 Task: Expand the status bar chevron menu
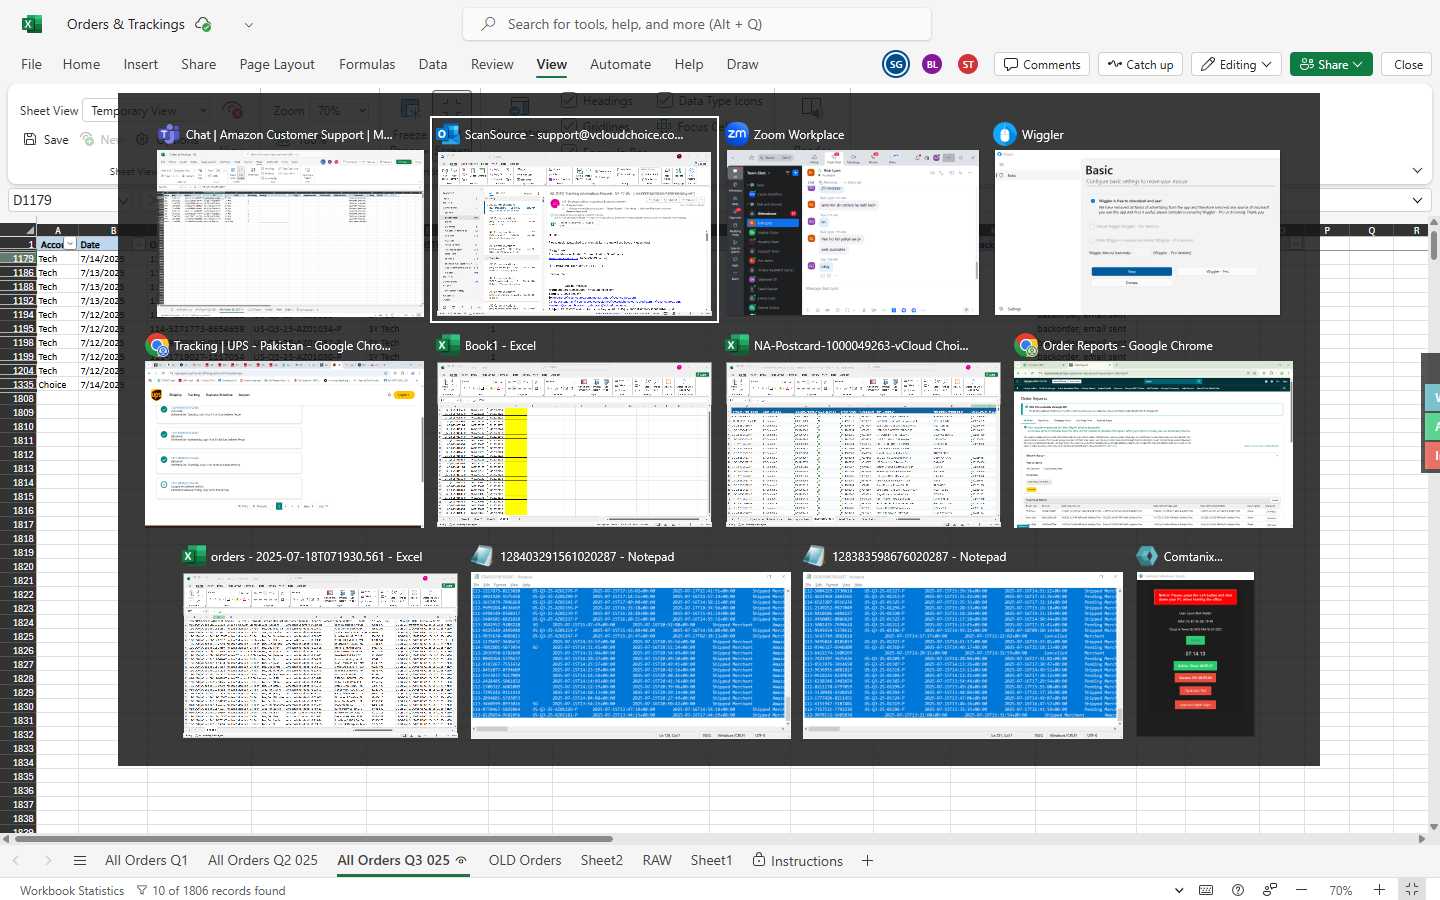[x=1179, y=890]
